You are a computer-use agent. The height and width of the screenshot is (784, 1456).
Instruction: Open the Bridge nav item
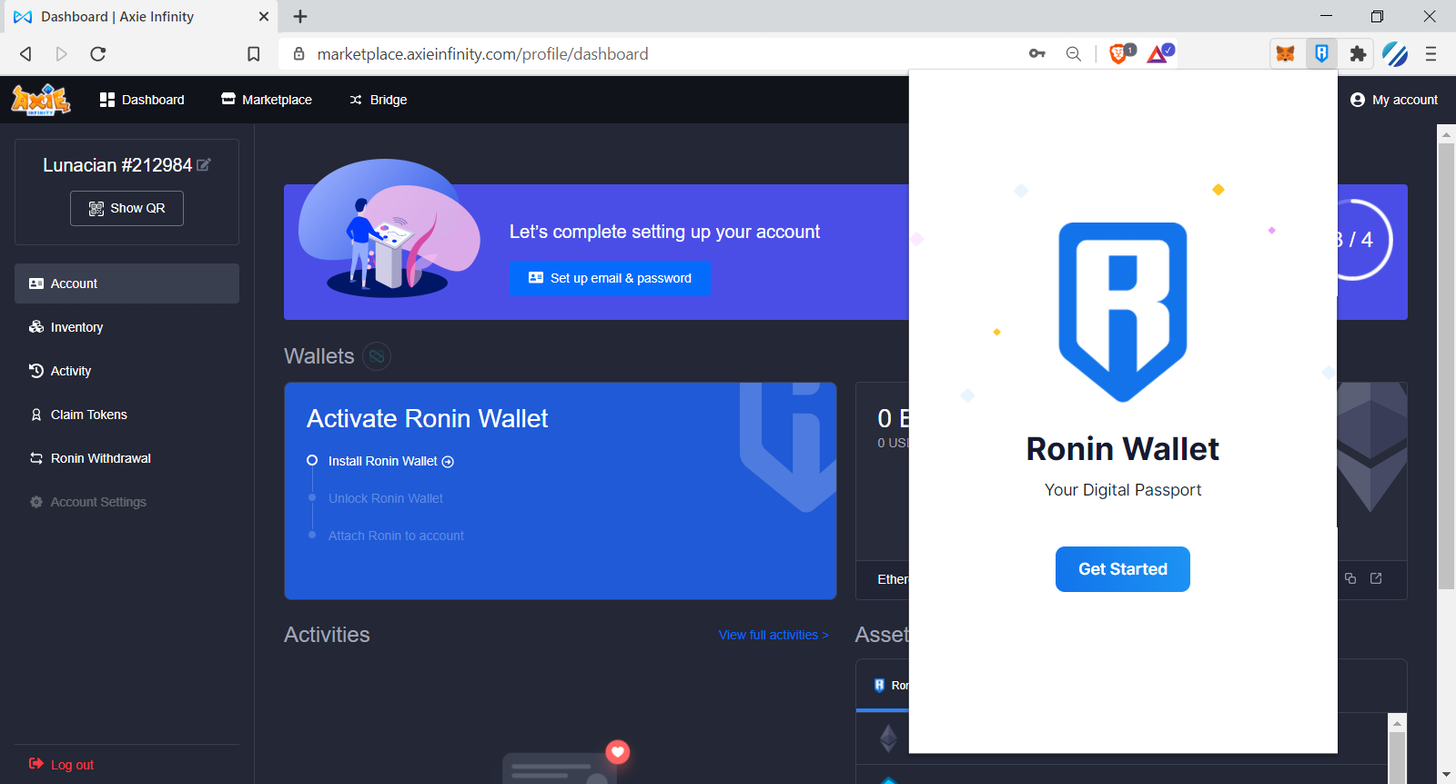[x=378, y=100]
